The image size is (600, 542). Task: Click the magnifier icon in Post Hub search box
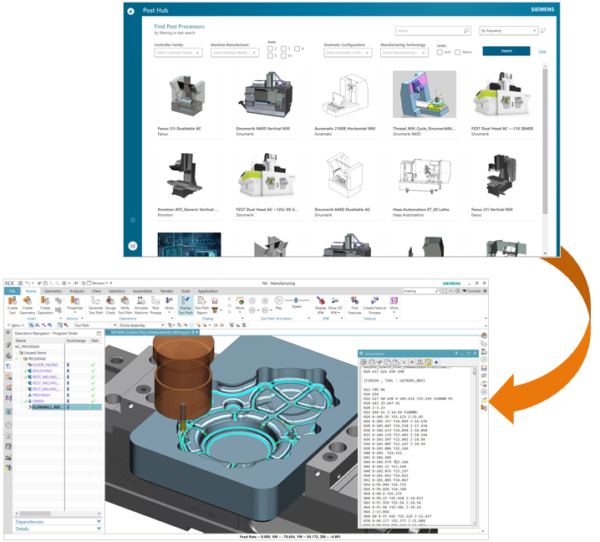click(466, 31)
